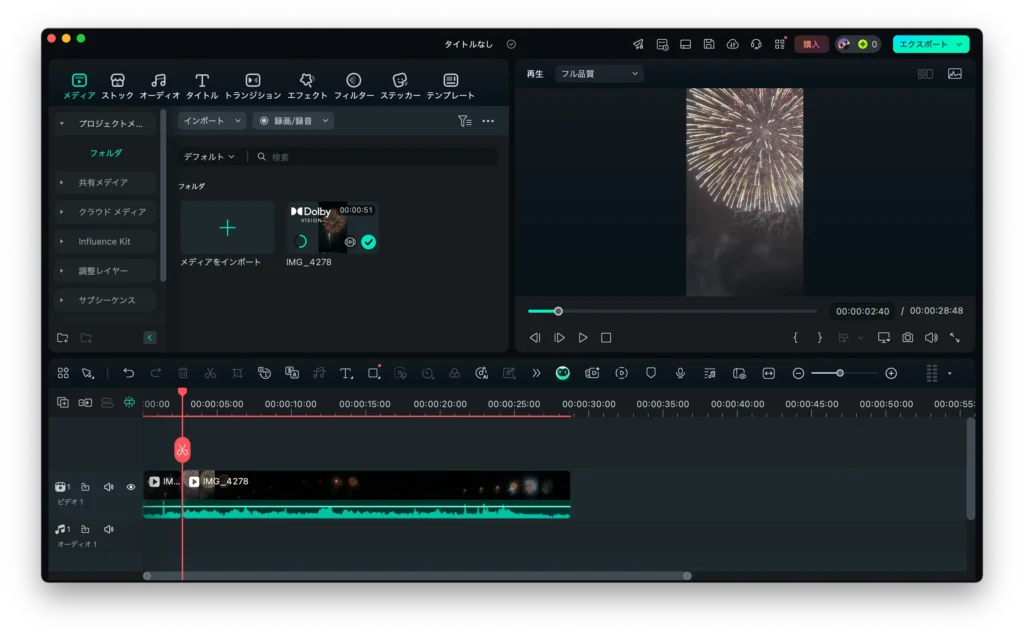
Task: Click the undo arrow in timeline toolbar
Action: click(129, 373)
